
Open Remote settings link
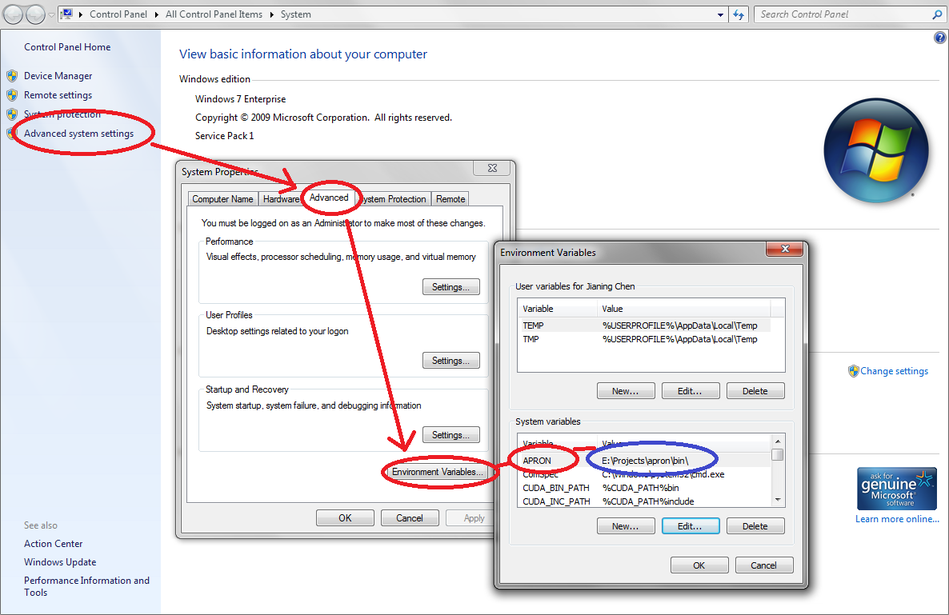coord(58,95)
